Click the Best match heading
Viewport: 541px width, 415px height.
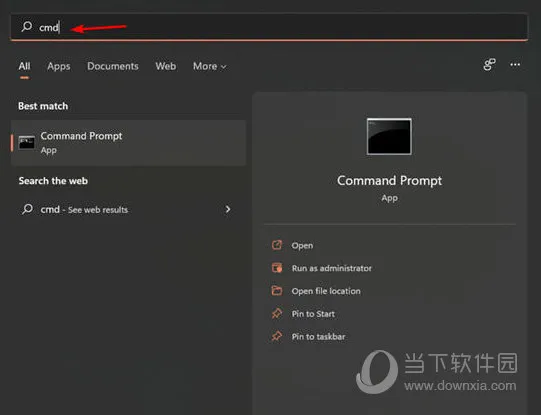(x=43, y=106)
